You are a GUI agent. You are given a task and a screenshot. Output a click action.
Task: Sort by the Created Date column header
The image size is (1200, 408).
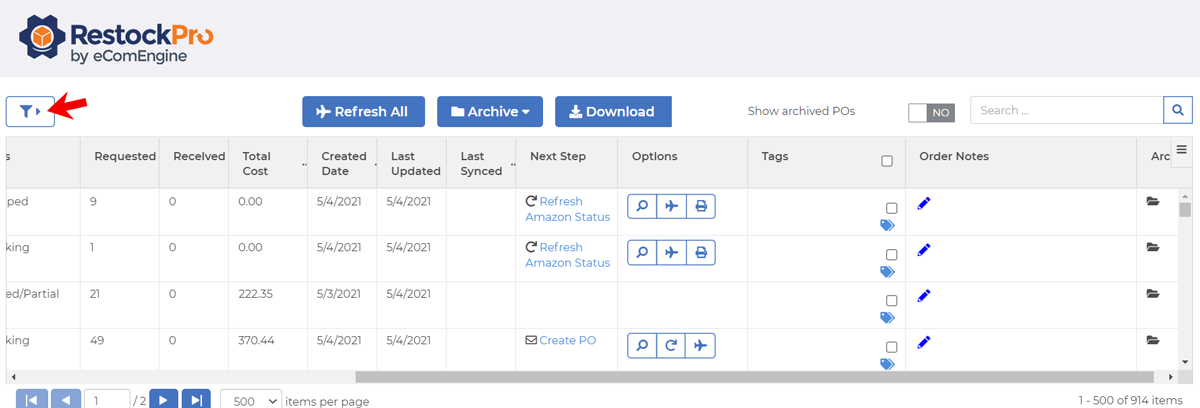coord(343,163)
